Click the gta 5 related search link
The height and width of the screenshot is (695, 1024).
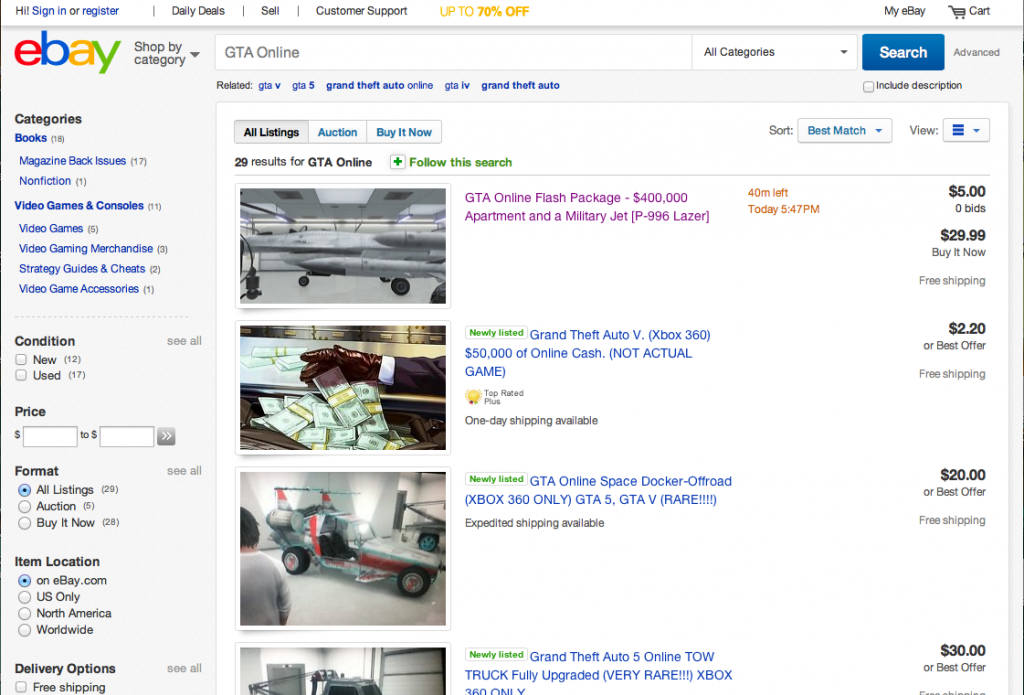click(x=303, y=85)
